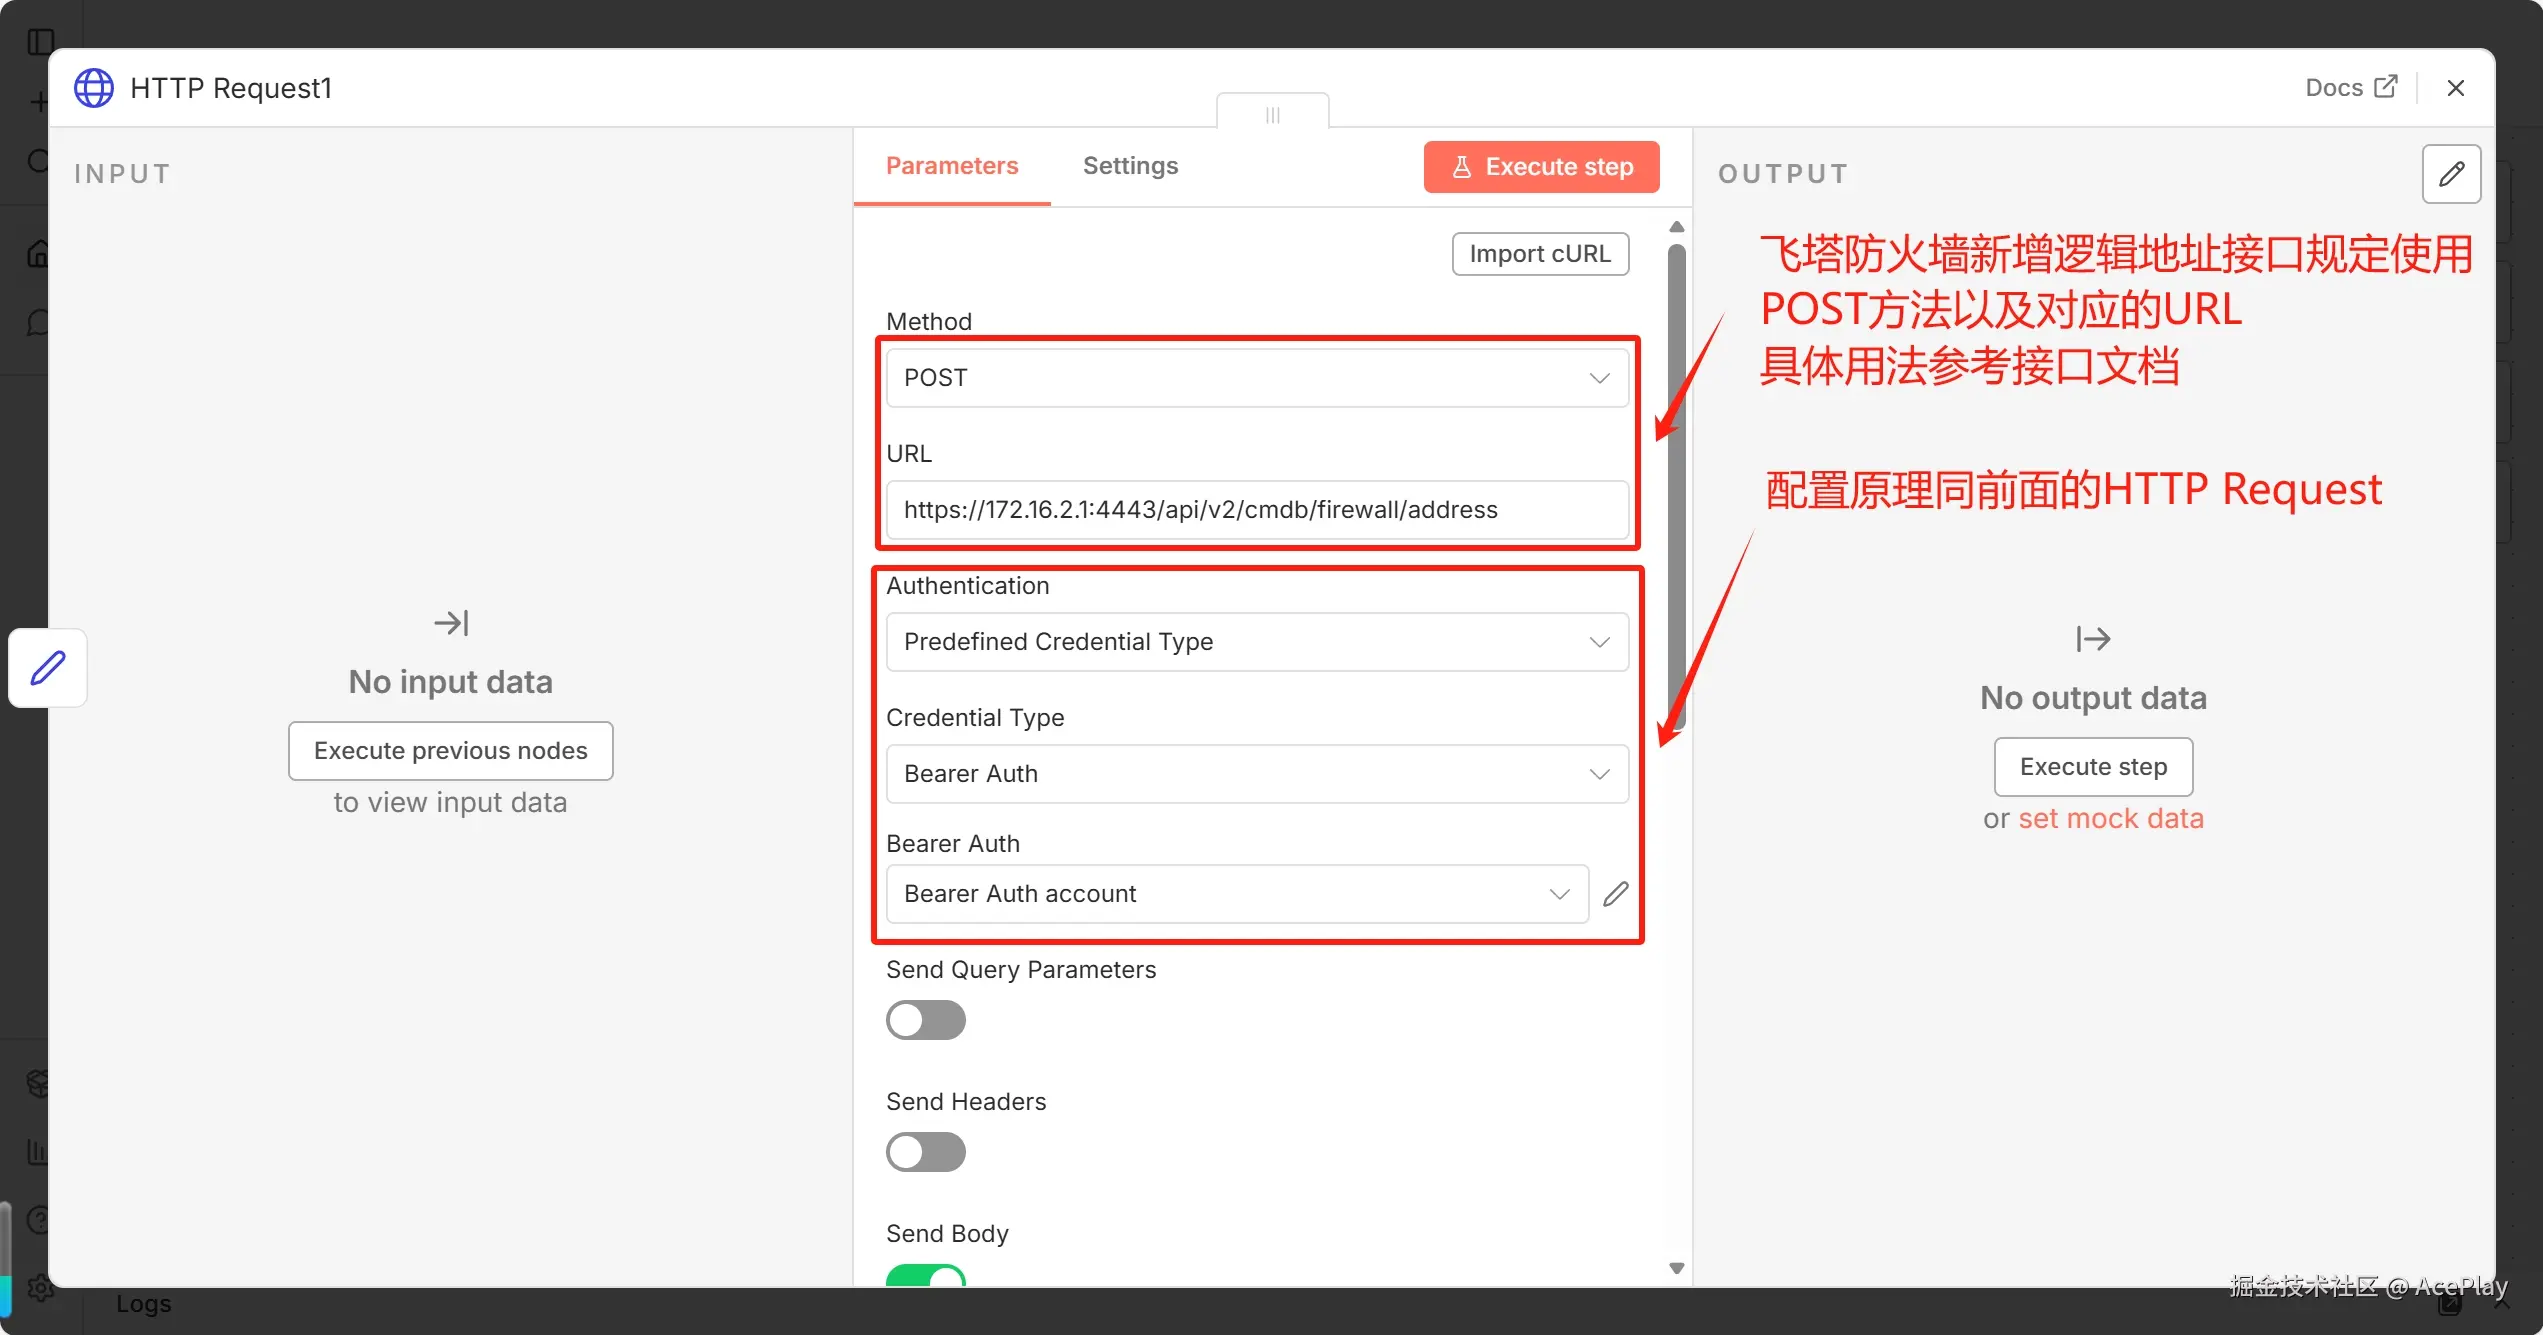The width and height of the screenshot is (2543, 1335).
Task: Switch to the Settings tab
Action: [1130, 166]
